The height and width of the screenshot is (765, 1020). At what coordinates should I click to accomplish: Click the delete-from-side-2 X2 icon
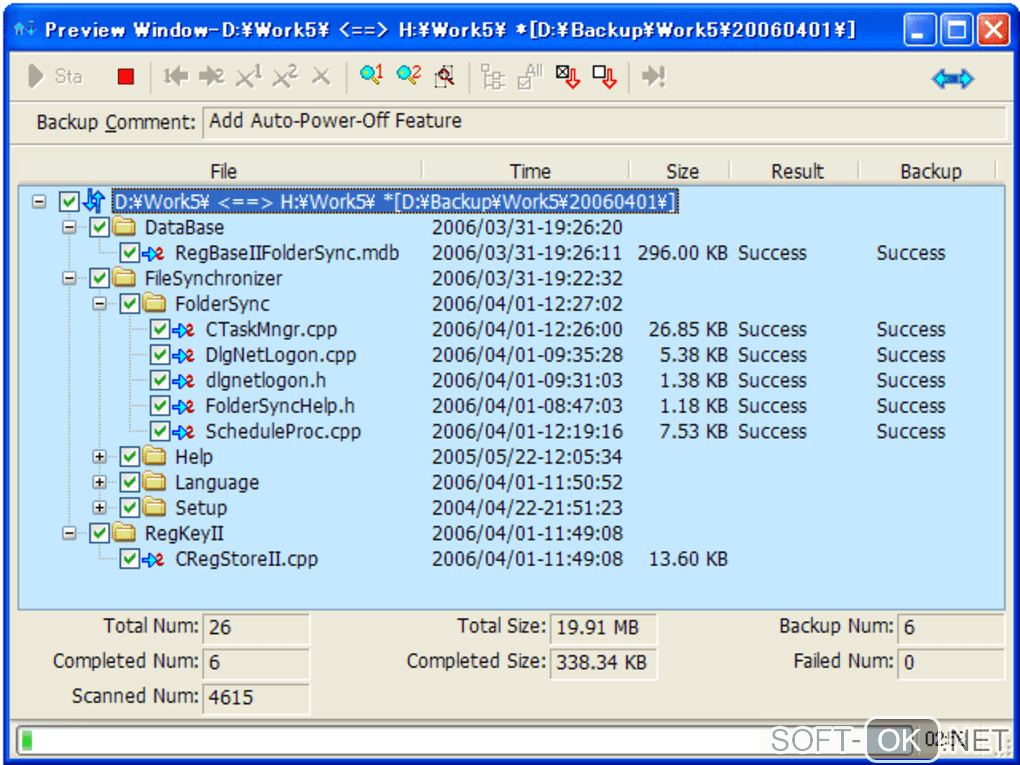coord(284,77)
